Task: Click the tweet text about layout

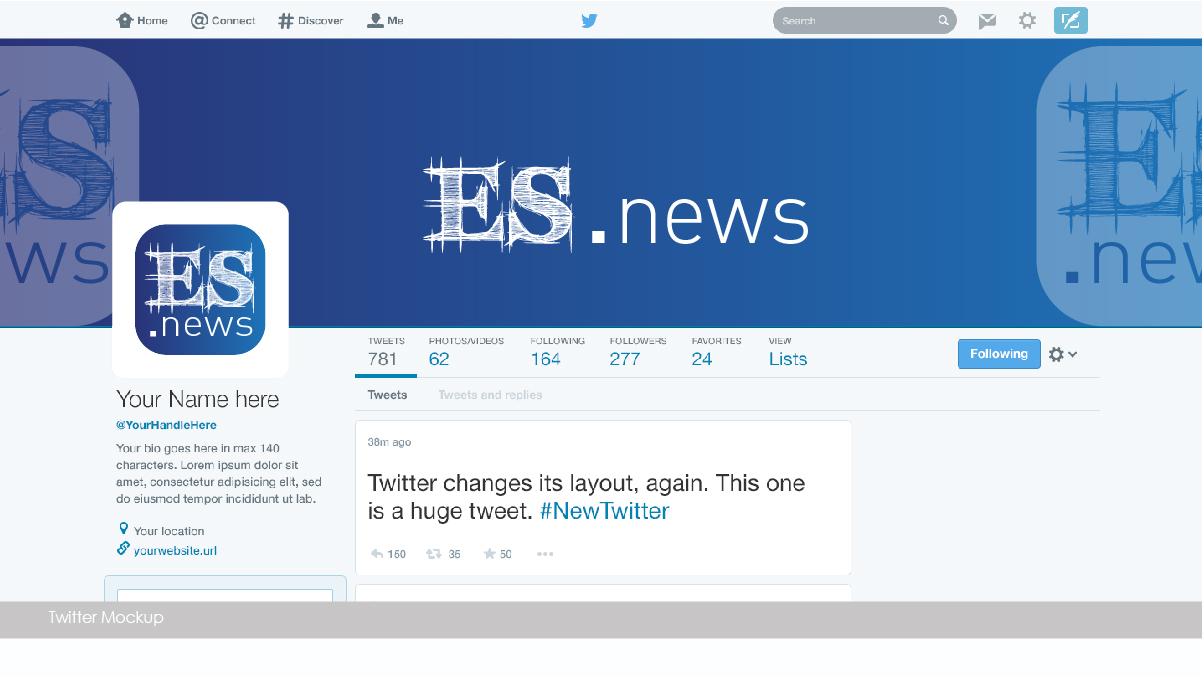Action: pyautogui.click(x=586, y=497)
